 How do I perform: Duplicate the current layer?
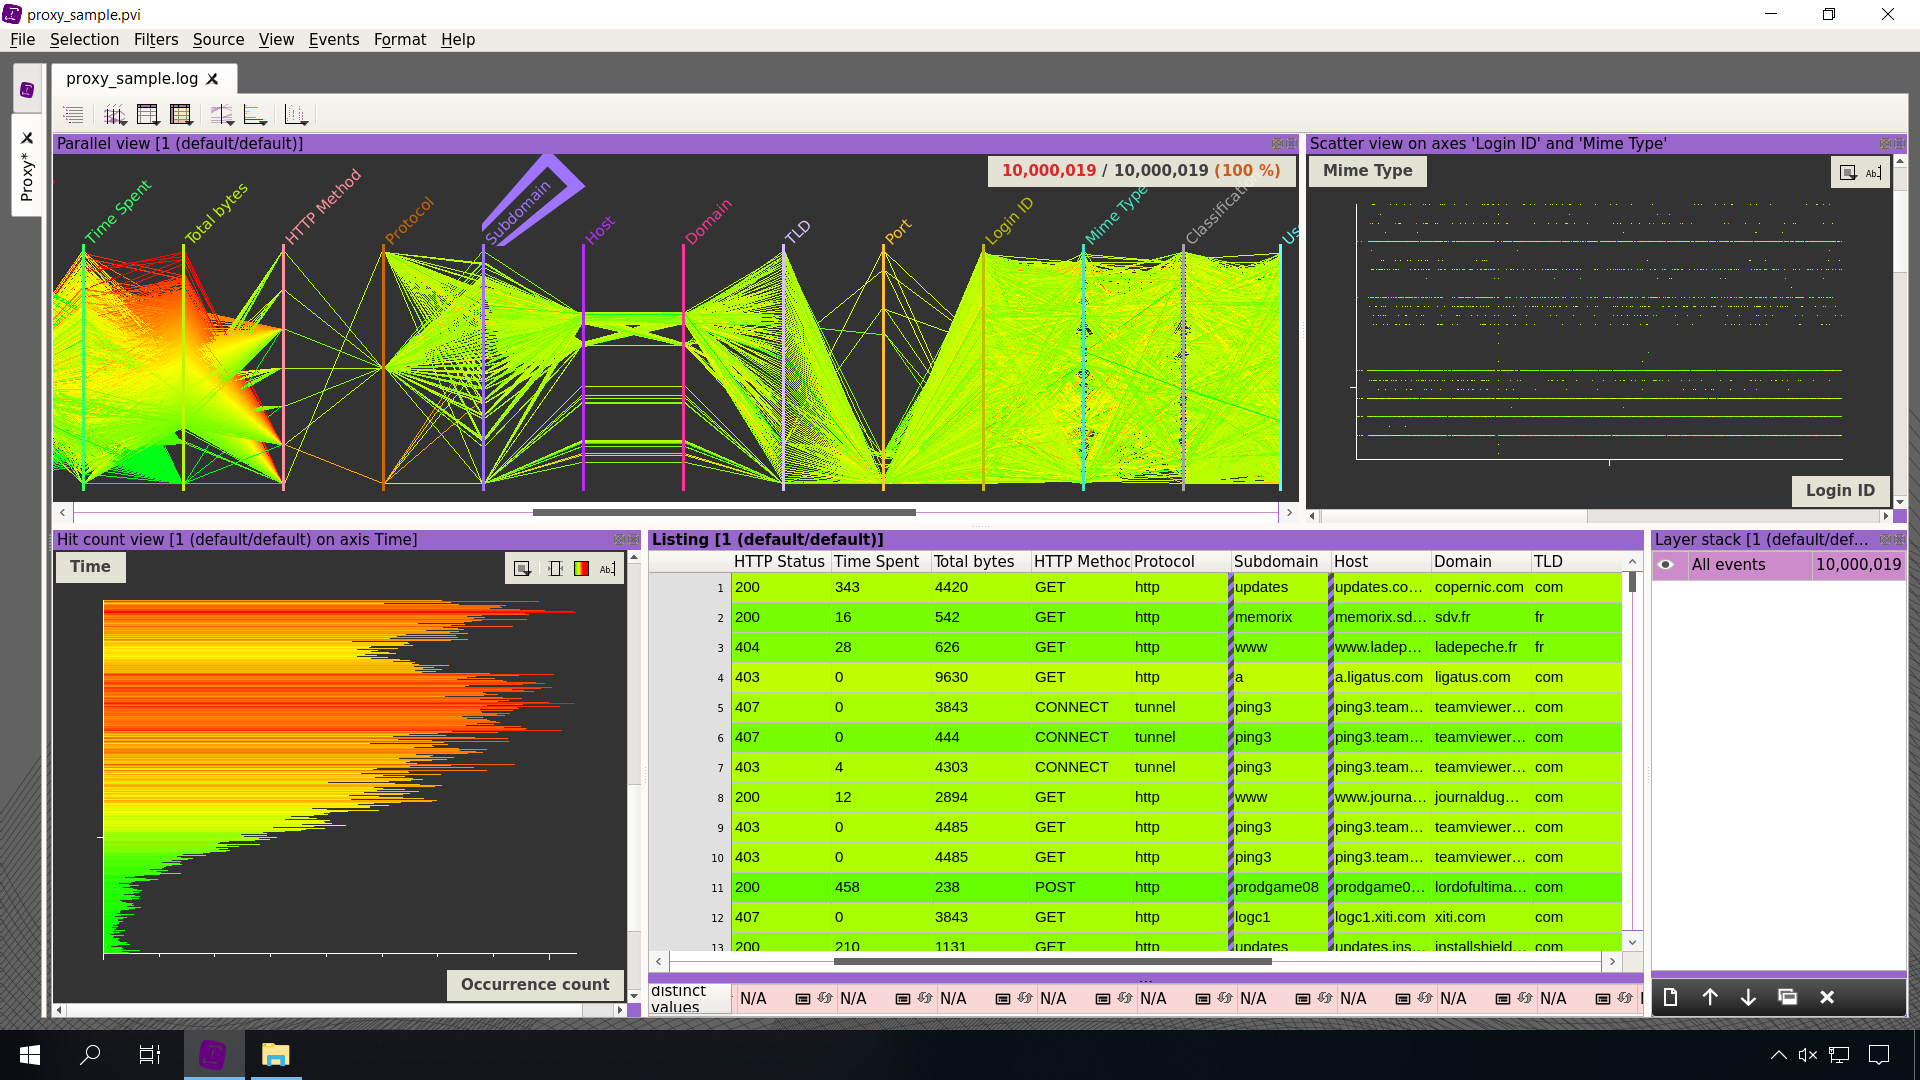(1788, 997)
